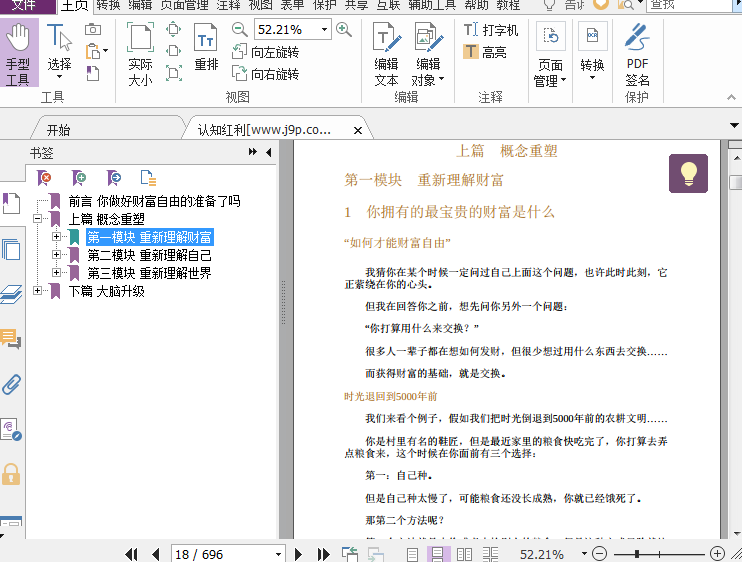The image size is (742, 562).
Task: Collapse the bookmarks panel arrow
Action: tap(269, 152)
